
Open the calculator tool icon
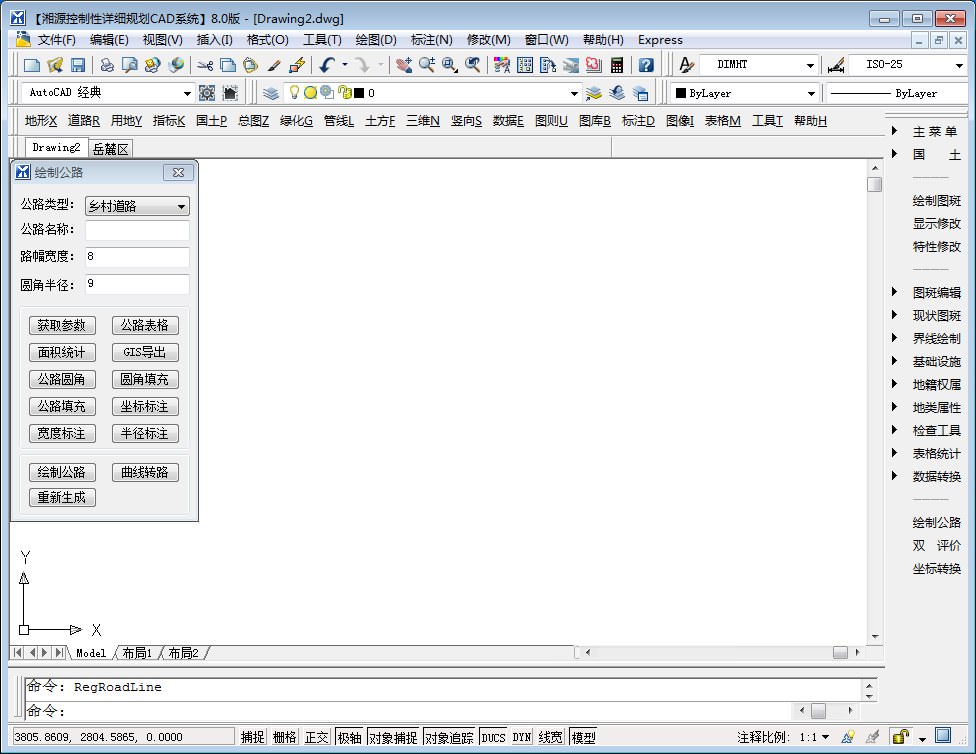tap(617, 65)
